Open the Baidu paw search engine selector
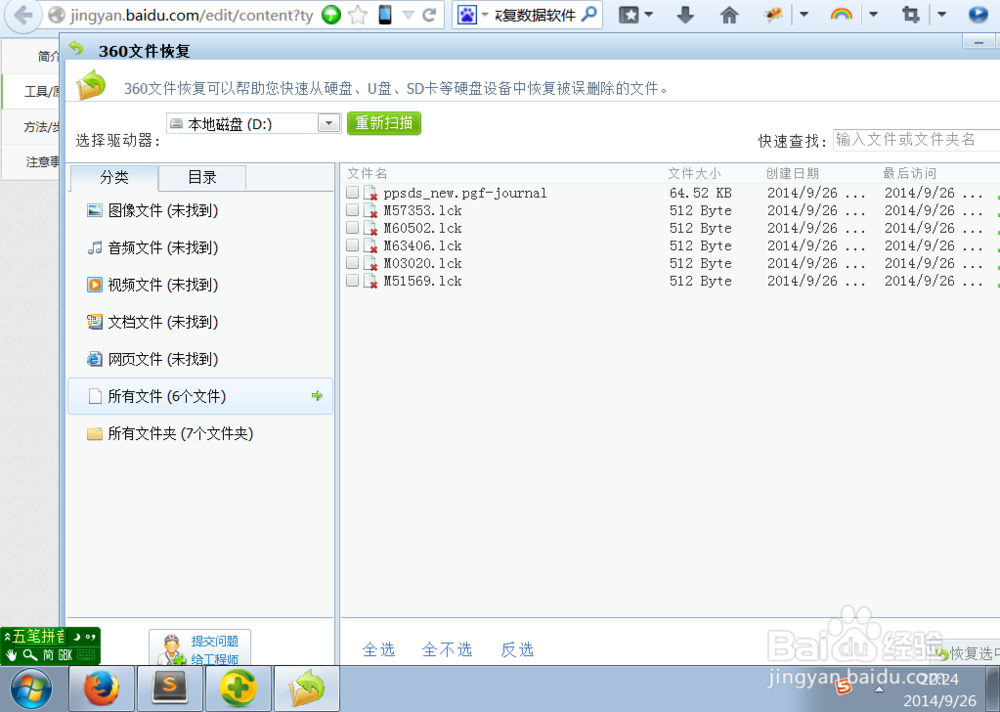The image size is (1000, 712). [473, 15]
